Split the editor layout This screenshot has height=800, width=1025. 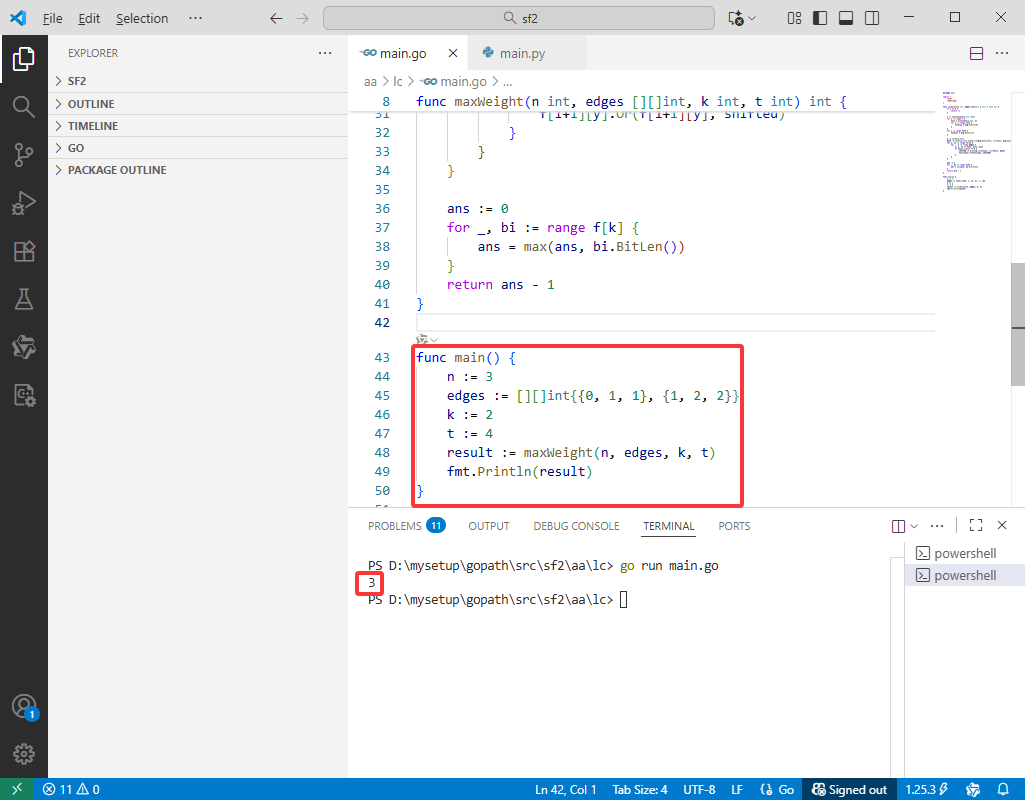click(x=976, y=54)
